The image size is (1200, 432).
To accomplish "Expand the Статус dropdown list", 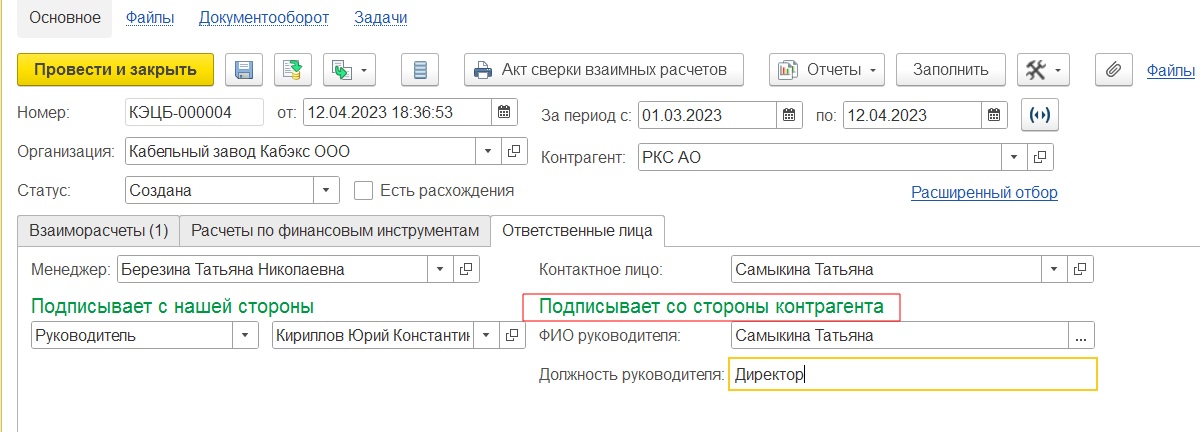I will (326, 190).
